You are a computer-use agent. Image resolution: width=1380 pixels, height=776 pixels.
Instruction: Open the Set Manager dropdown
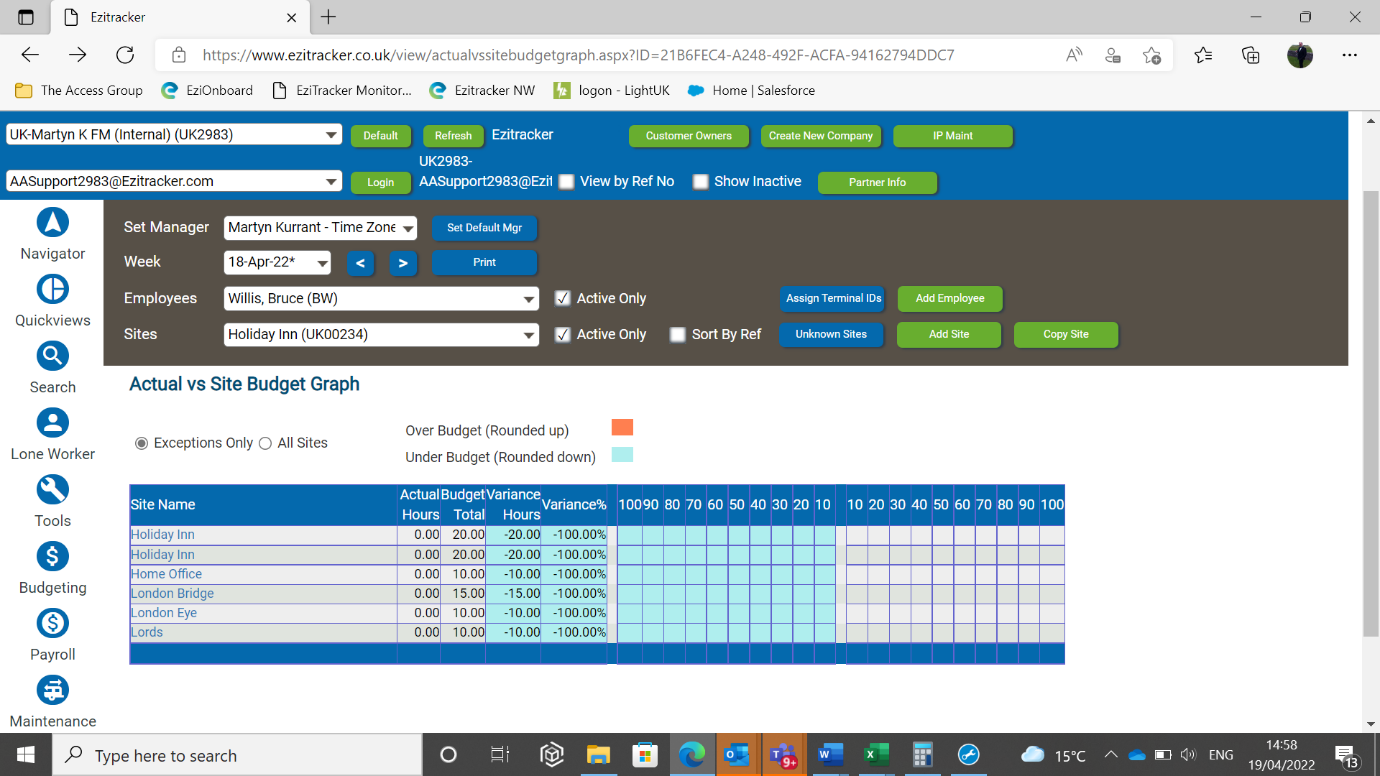(x=407, y=228)
